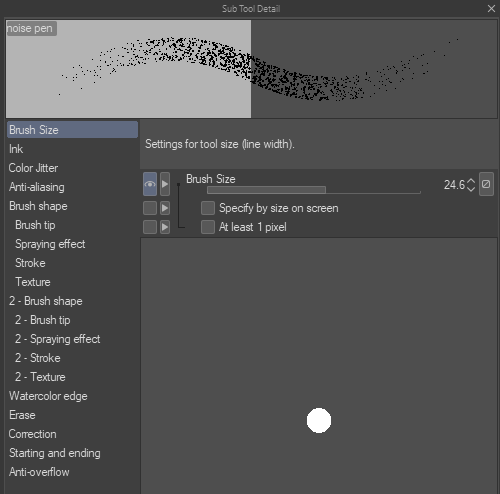Click the brush size value 24.6
500x494 pixels.
pyautogui.click(x=454, y=185)
